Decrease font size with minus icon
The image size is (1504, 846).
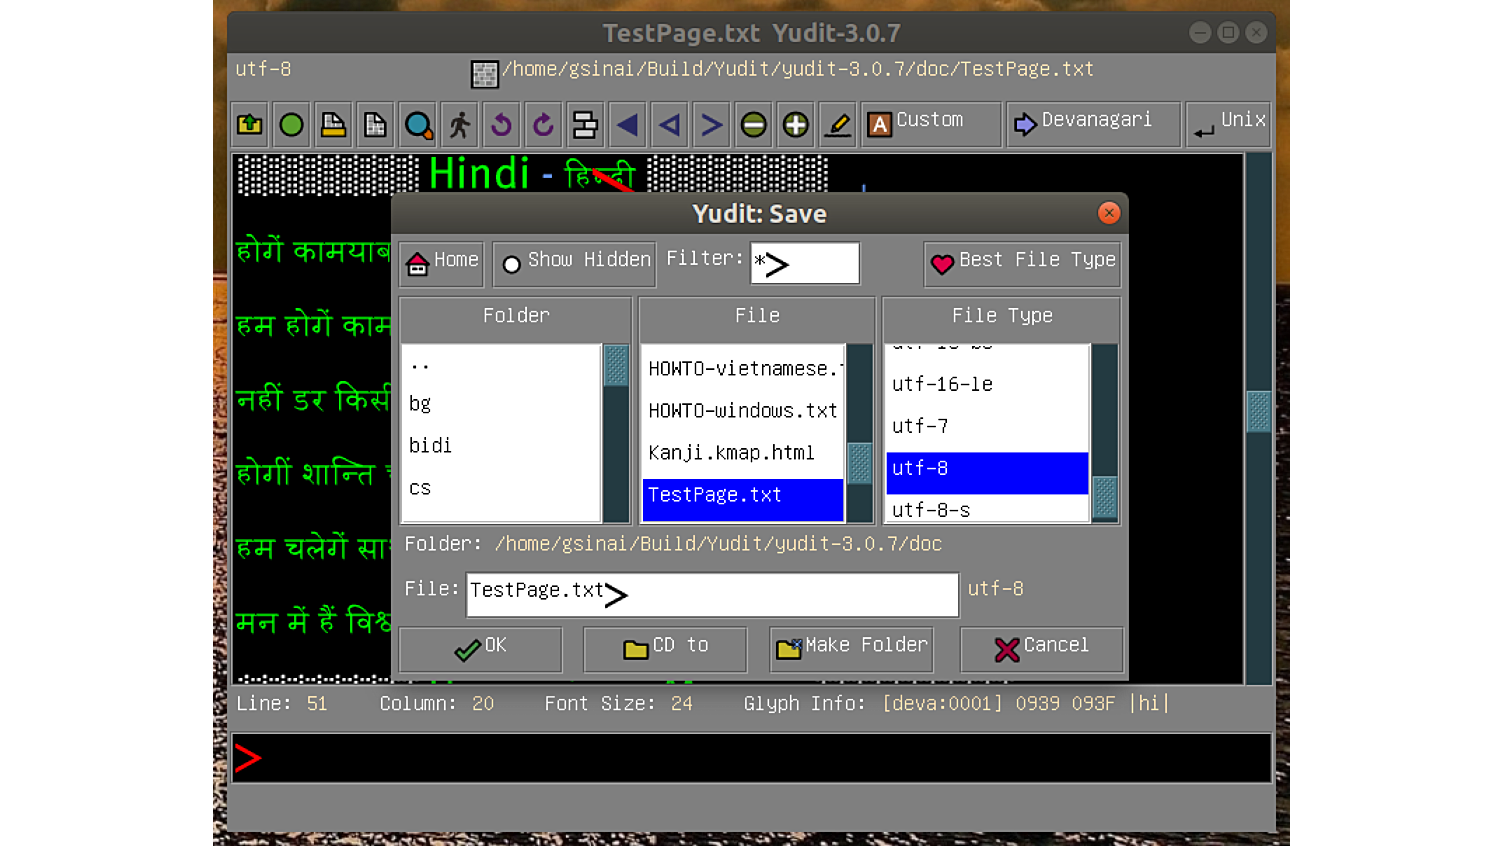(754, 125)
